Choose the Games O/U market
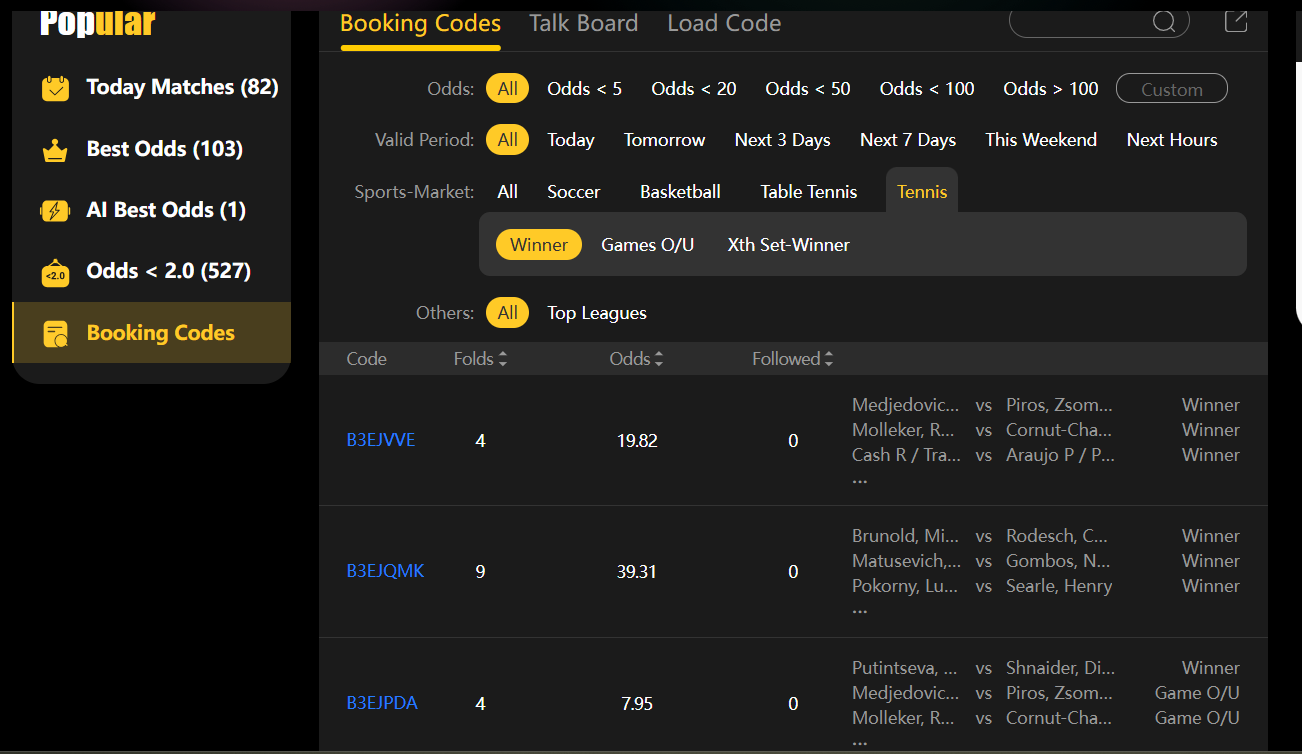 pos(647,245)
